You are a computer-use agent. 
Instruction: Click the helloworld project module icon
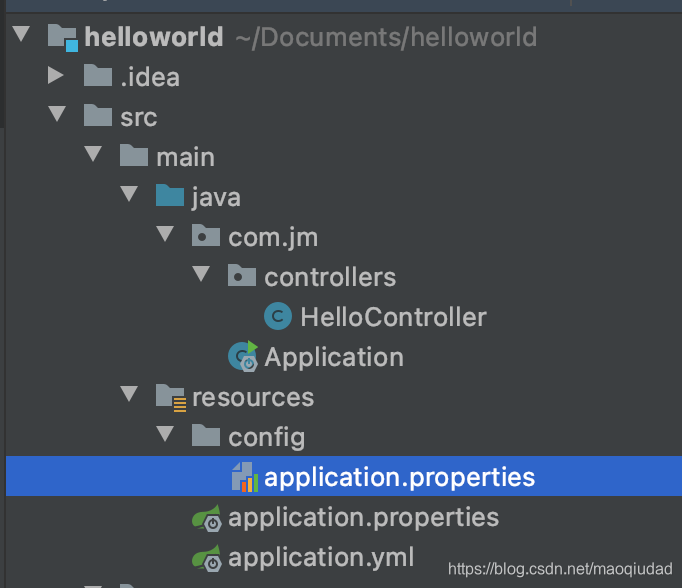(x=63, y=38)
